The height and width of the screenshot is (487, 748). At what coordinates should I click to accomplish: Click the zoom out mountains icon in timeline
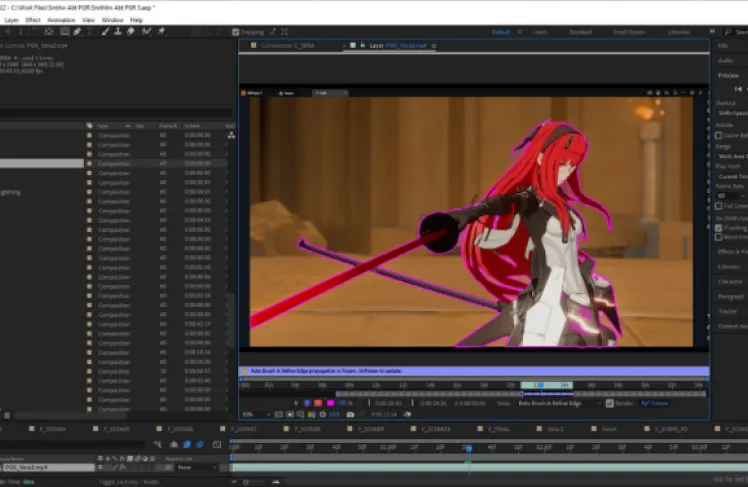tap(236, 482)
